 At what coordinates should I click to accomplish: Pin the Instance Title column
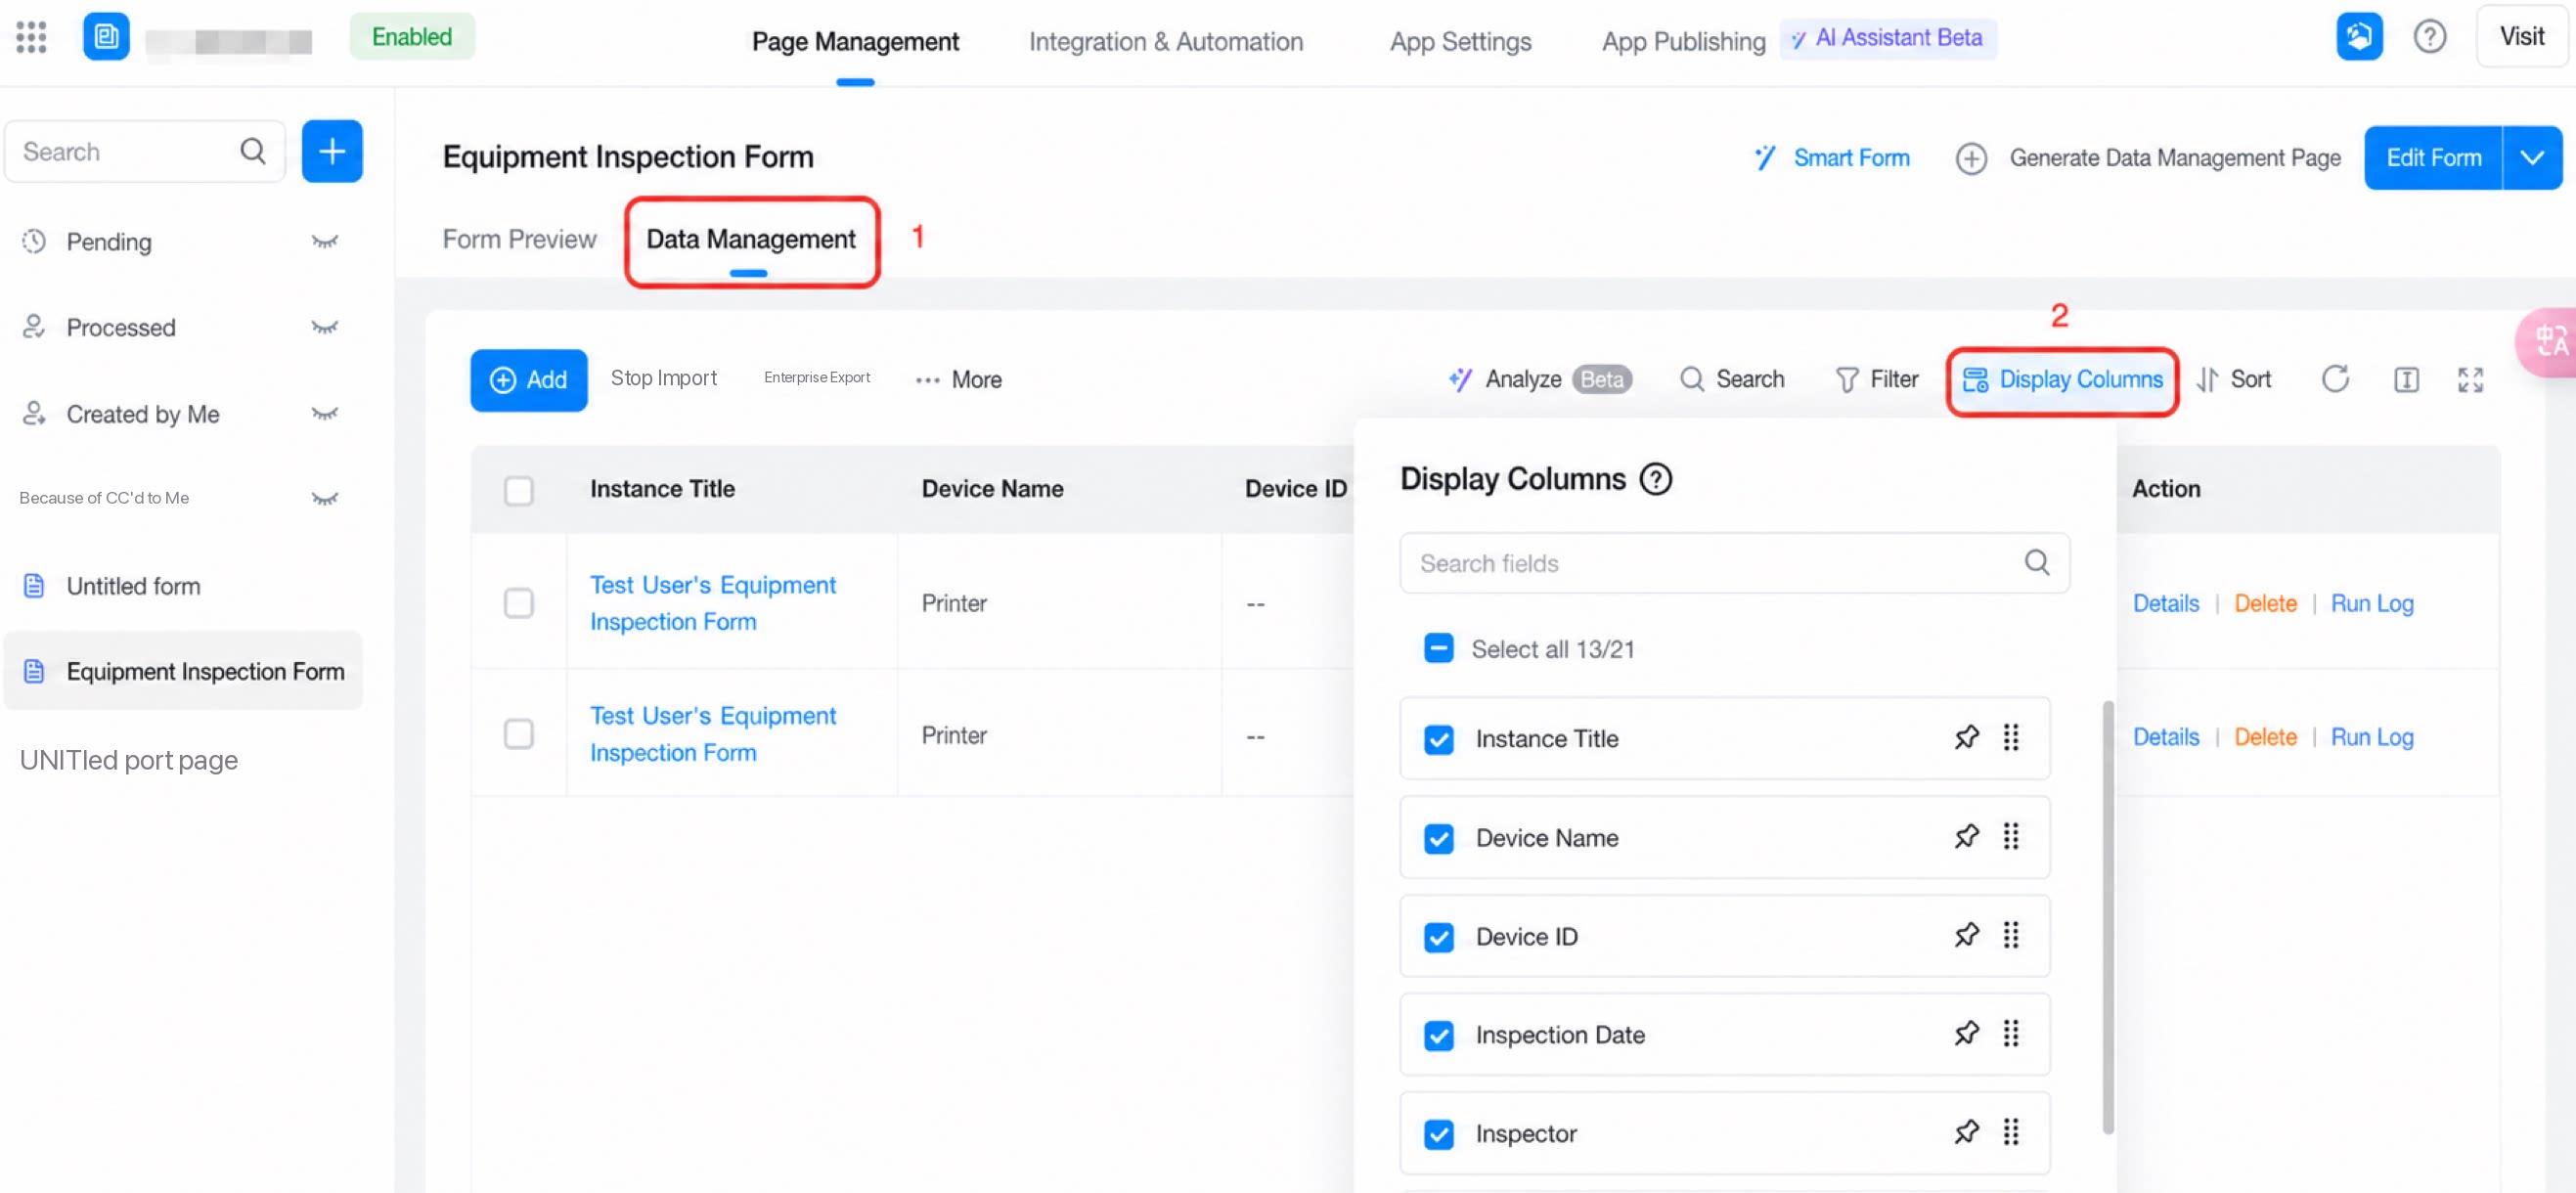[1966, 737]
